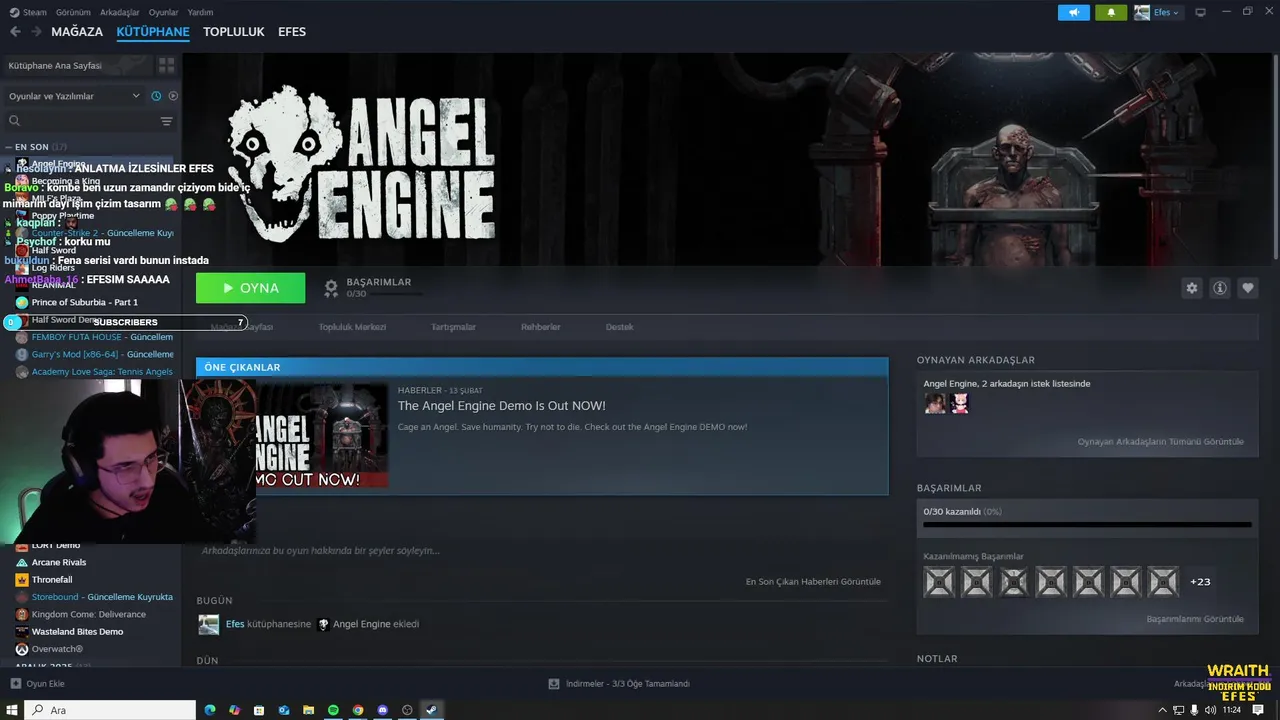Screen dimensions: 1280x720
Task: Click the green OYNA play button
Action: pos(251,288)
